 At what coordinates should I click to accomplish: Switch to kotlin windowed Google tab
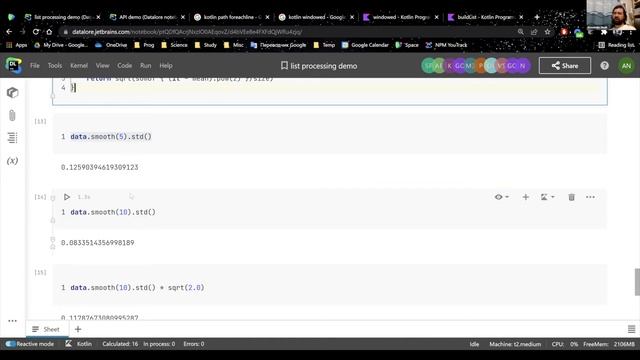point(316,17)
